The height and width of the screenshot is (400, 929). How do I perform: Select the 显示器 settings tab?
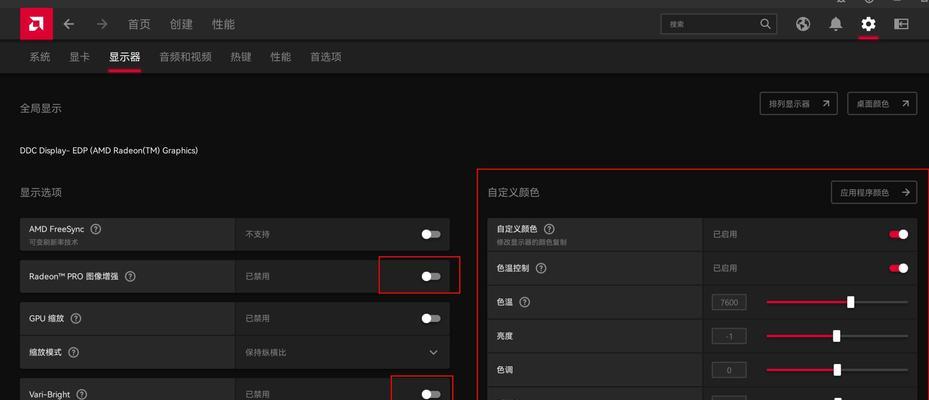tap(124, 57)
